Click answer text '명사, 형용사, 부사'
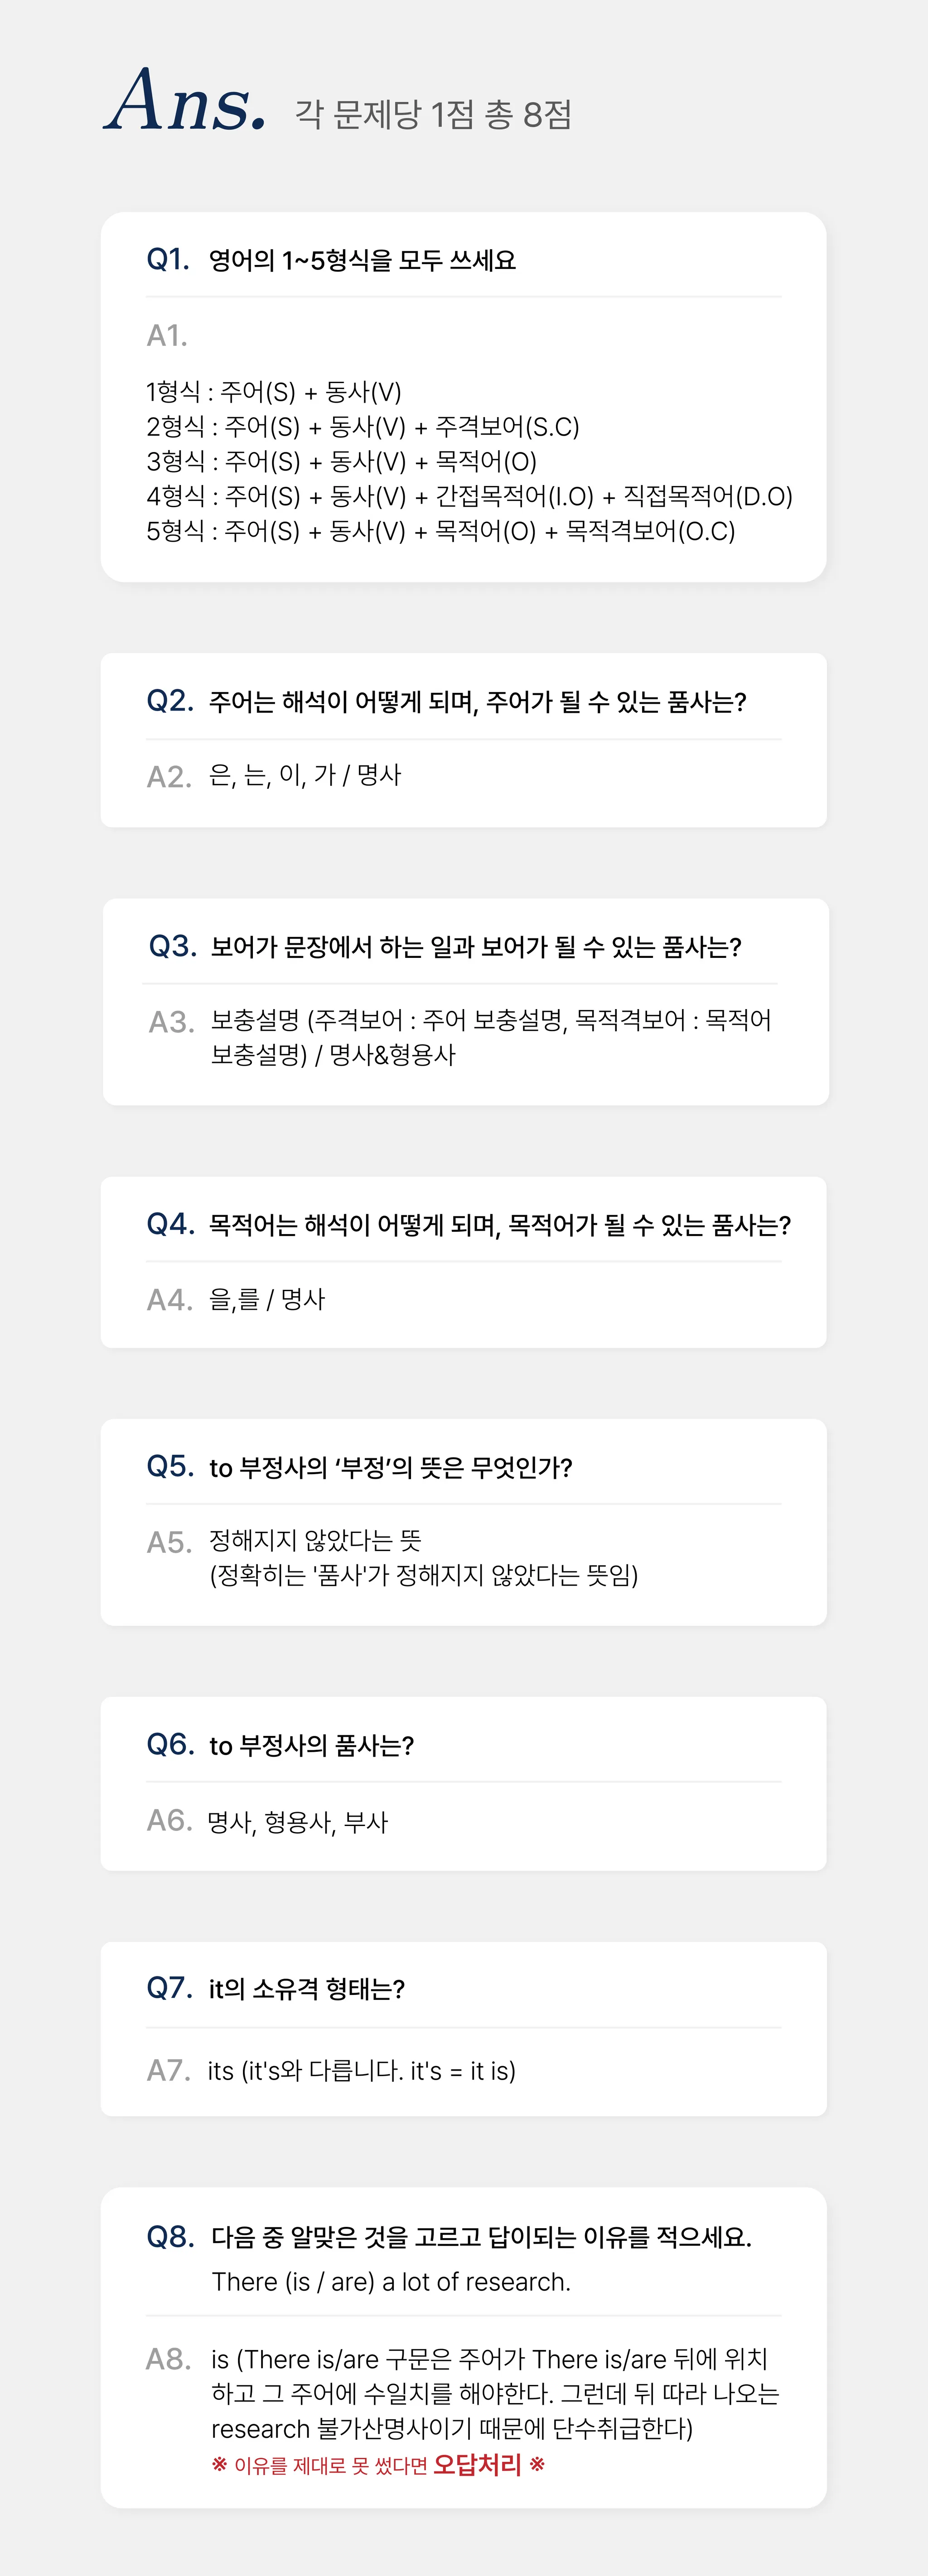This screenshot has width=928, height=2576. click(x=297, y=1822)
